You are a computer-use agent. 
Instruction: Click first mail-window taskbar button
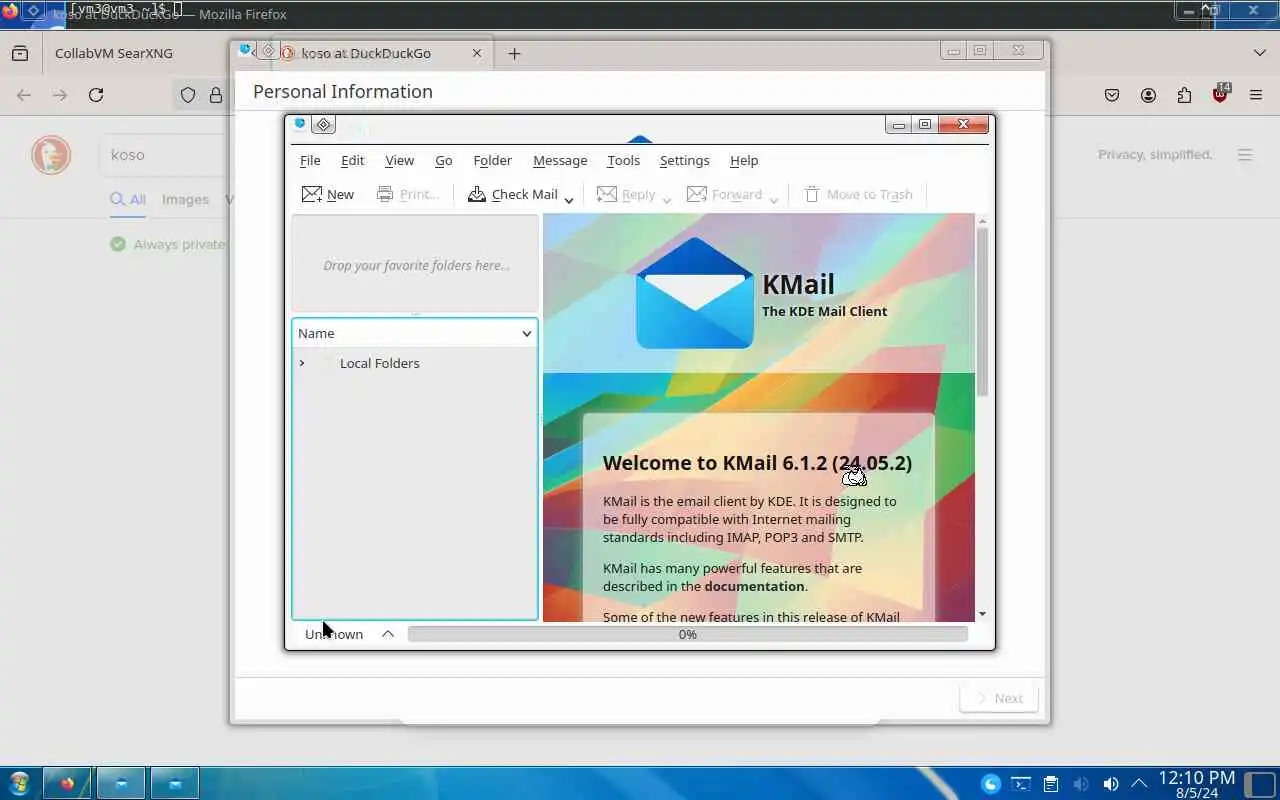[x=120, y=783]
